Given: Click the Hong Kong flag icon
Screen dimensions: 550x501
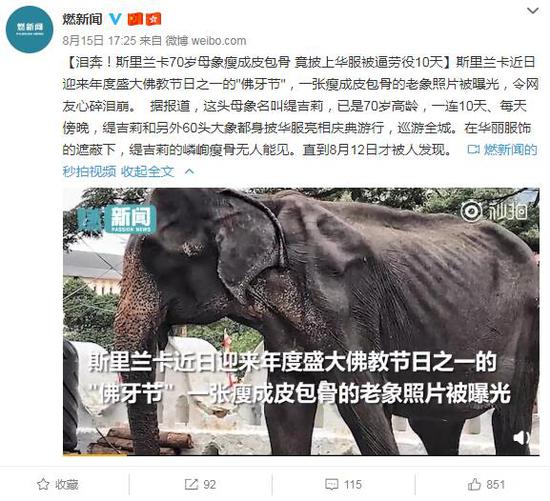Looking at the screenshot, I should (x=153, y=19).
